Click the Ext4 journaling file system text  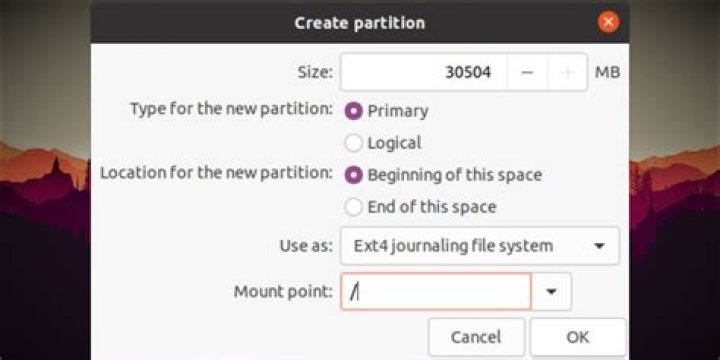tap(453, 246)
